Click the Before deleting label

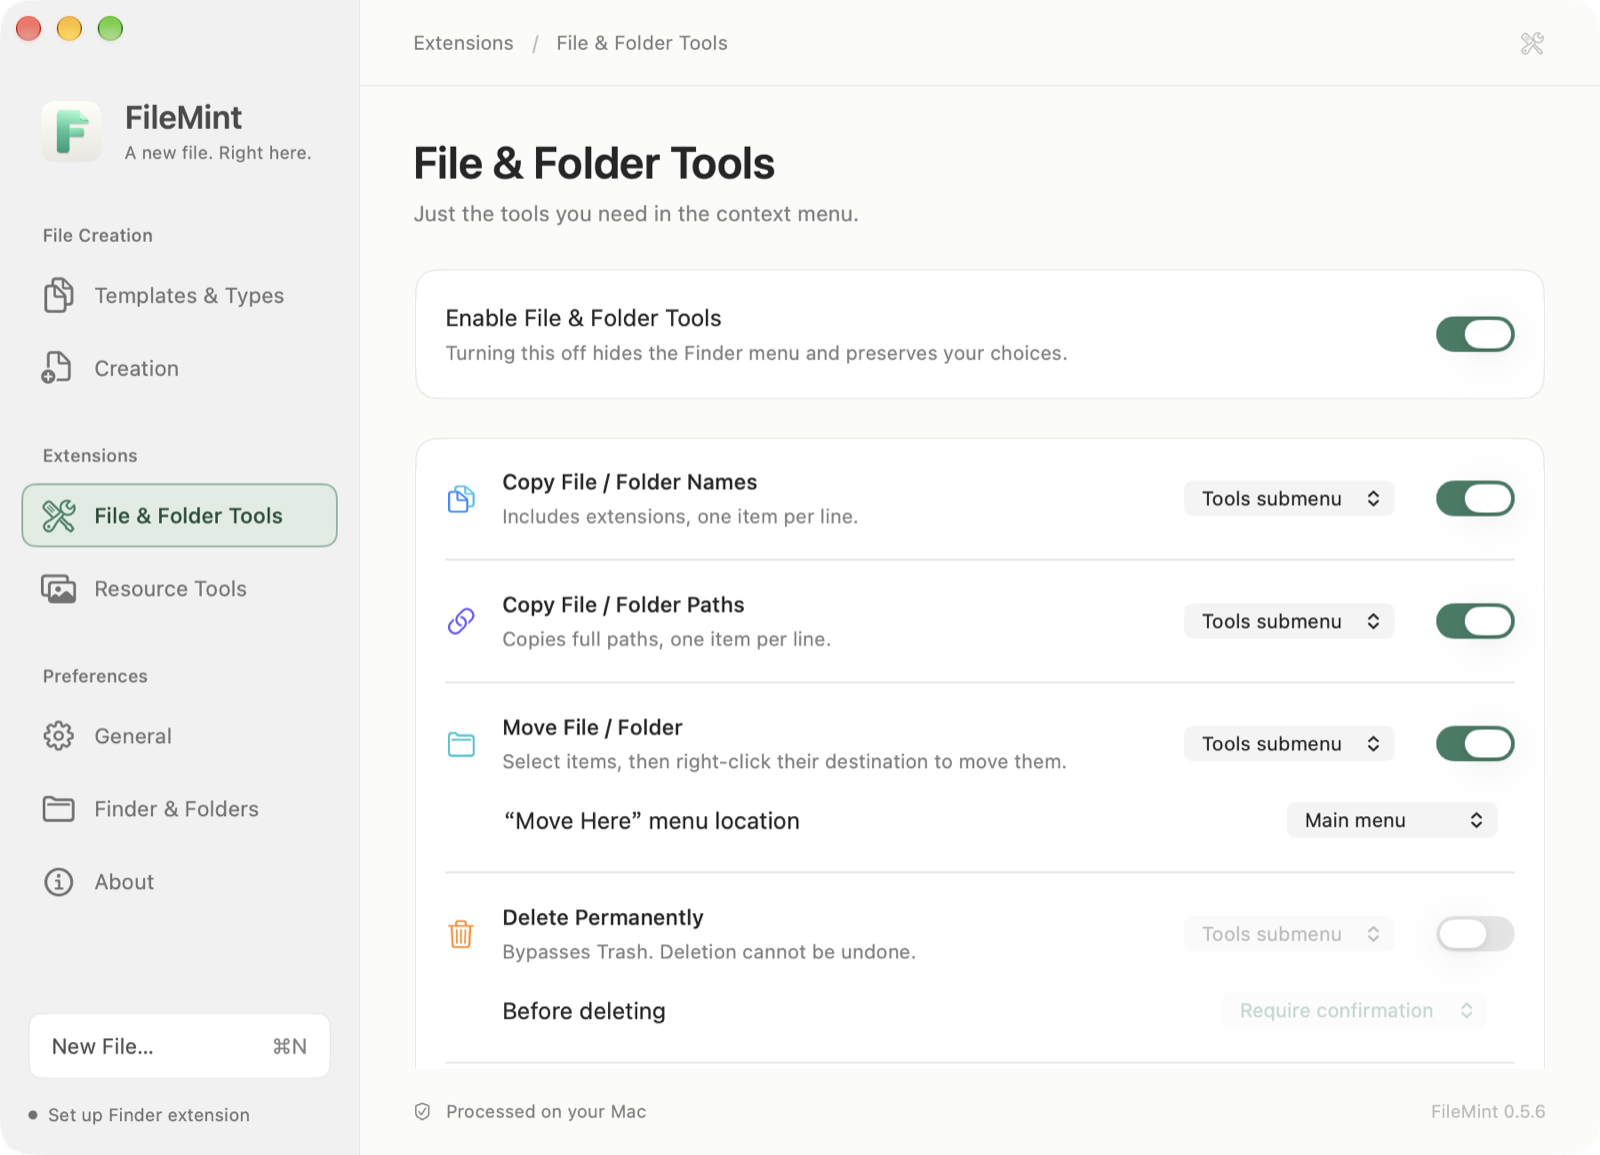click(x=584, y=1011)
